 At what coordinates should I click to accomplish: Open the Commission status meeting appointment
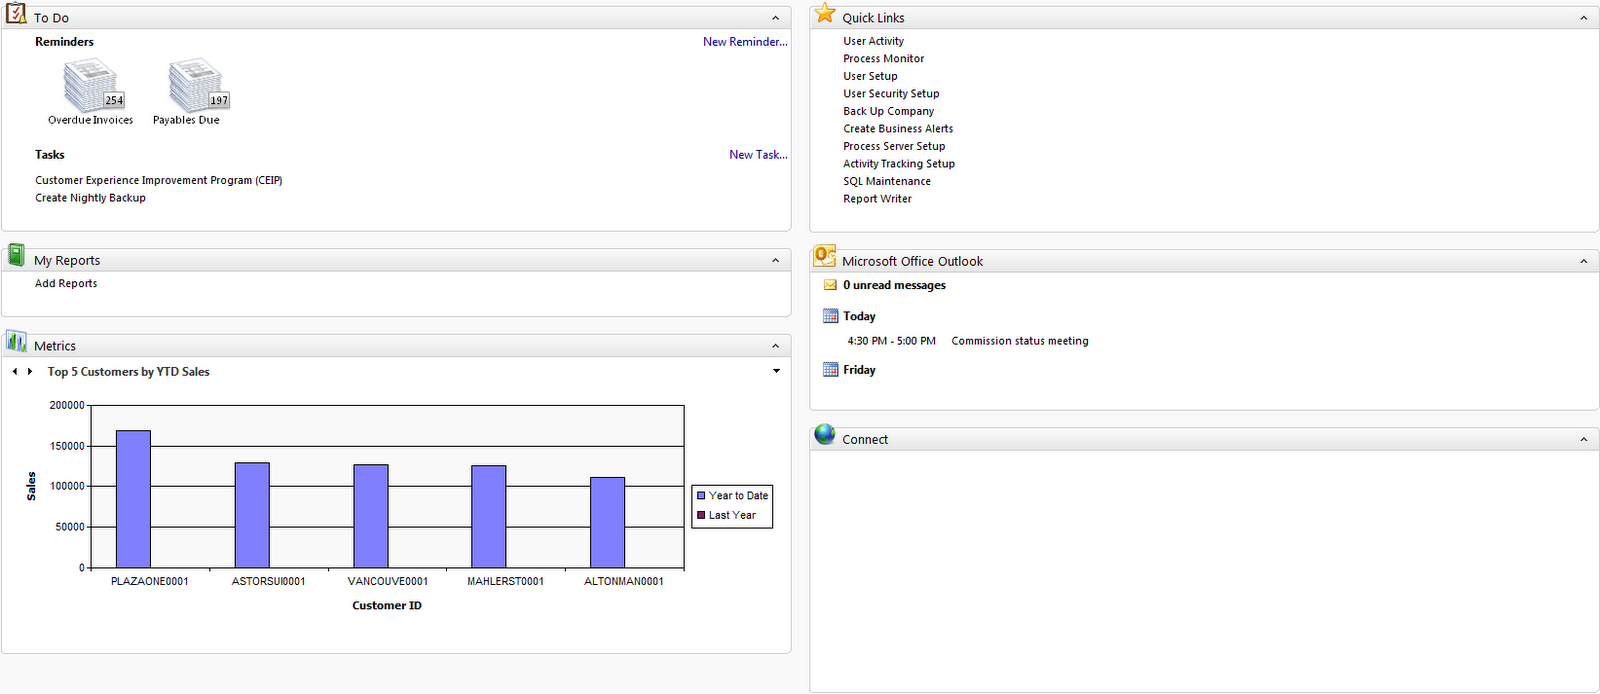[x=1020, y=341]
